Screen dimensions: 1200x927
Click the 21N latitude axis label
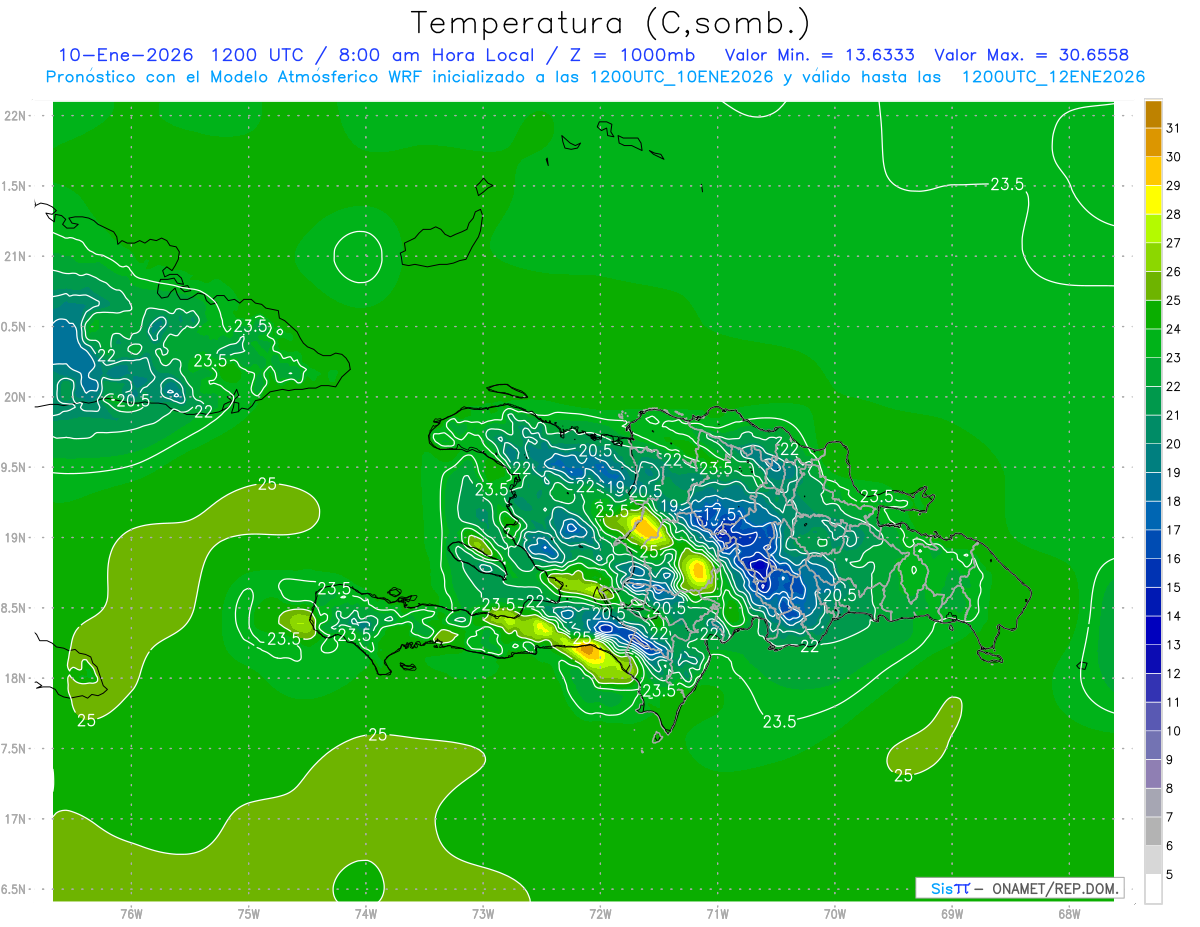pos(15,256)
